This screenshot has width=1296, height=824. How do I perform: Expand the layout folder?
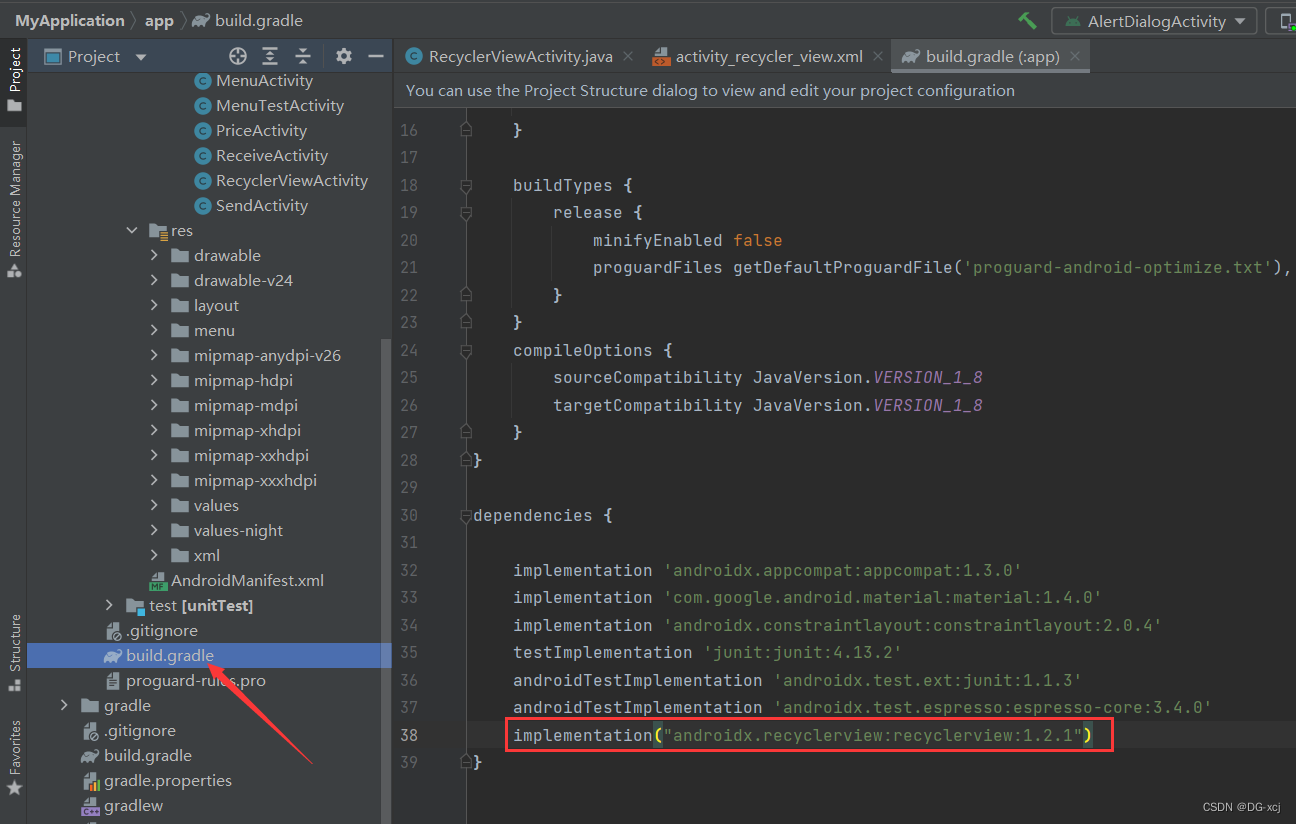(x=154, y=305)
